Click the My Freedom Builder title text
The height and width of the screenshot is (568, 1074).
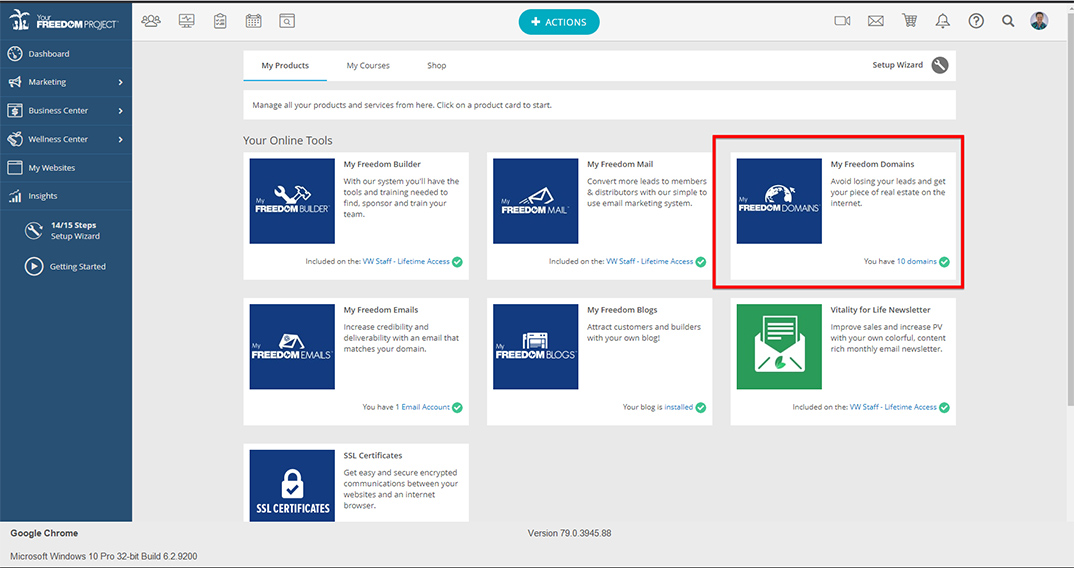pyautogui.click(x=382, y=164)
